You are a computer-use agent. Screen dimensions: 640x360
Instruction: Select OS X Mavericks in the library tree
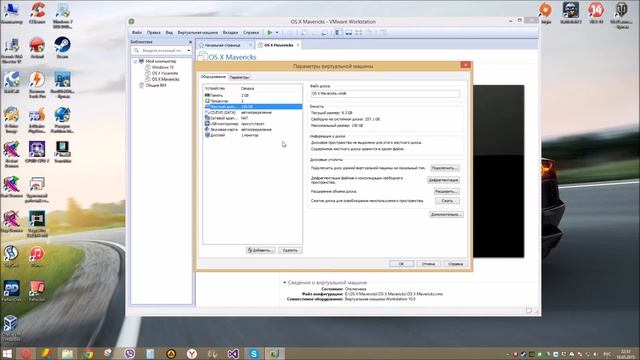(165, 79)
